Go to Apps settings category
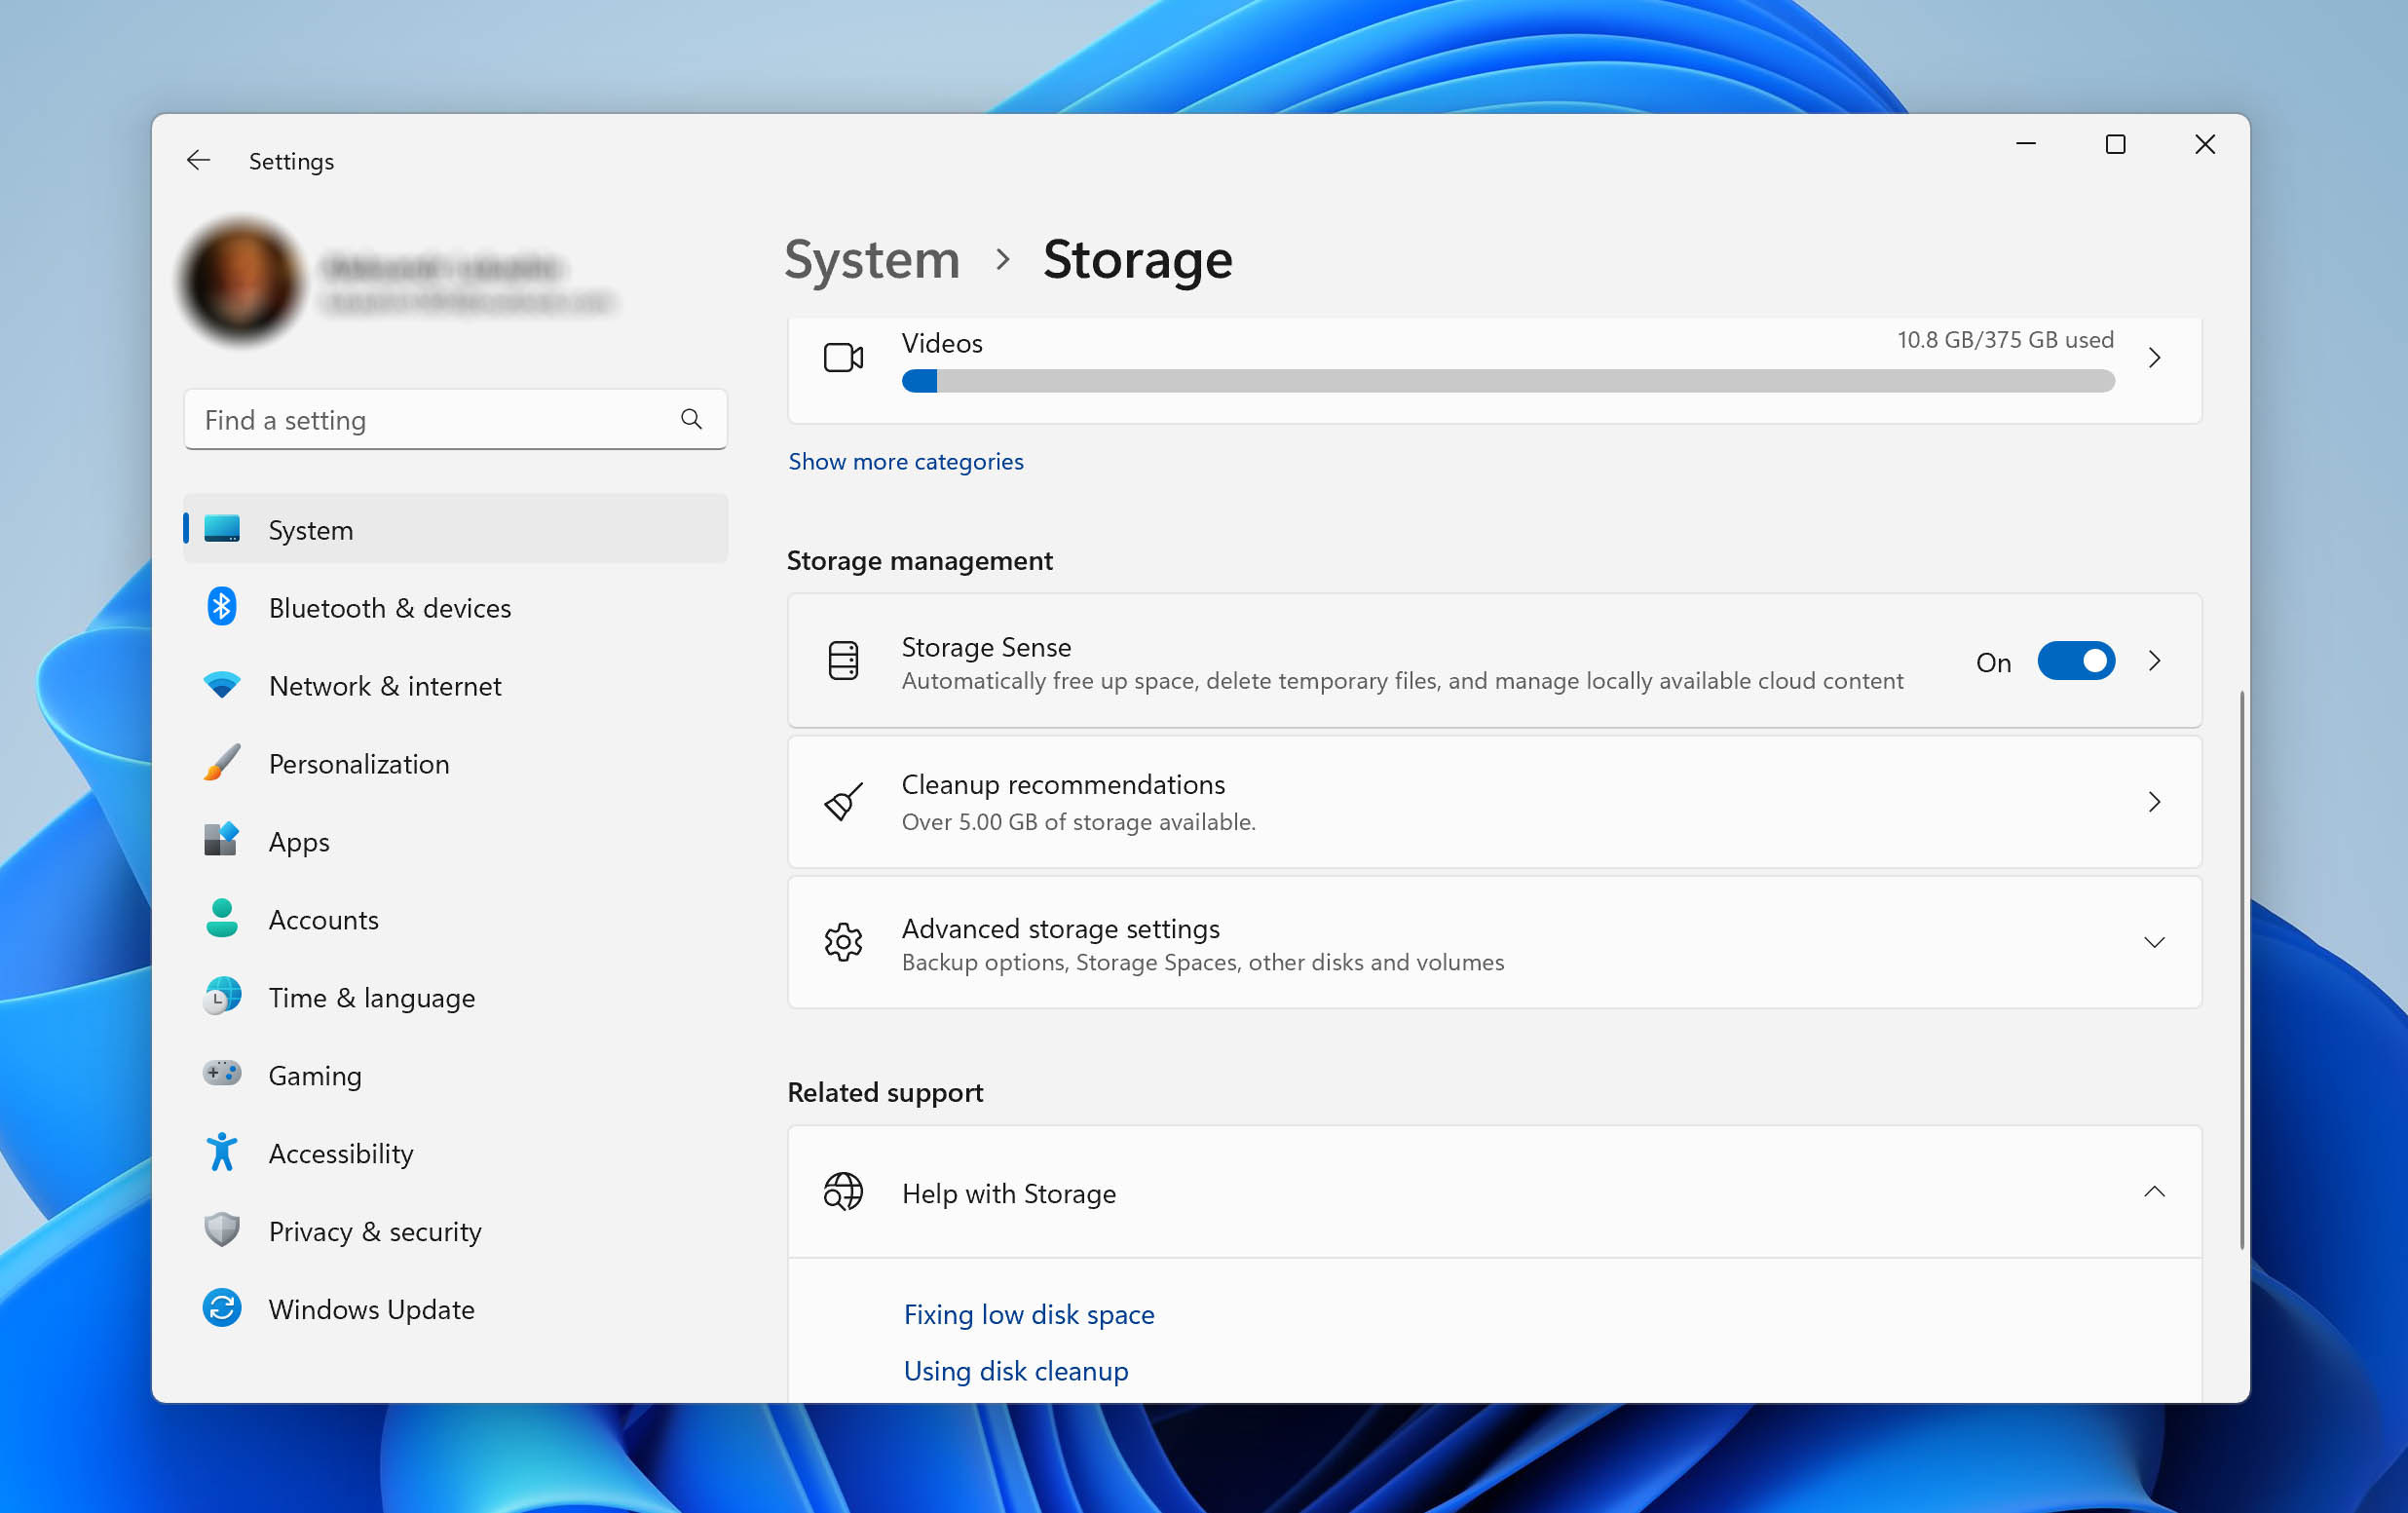The width and height of the screenshot is (2408, 1513). click(x=456, y=841)
